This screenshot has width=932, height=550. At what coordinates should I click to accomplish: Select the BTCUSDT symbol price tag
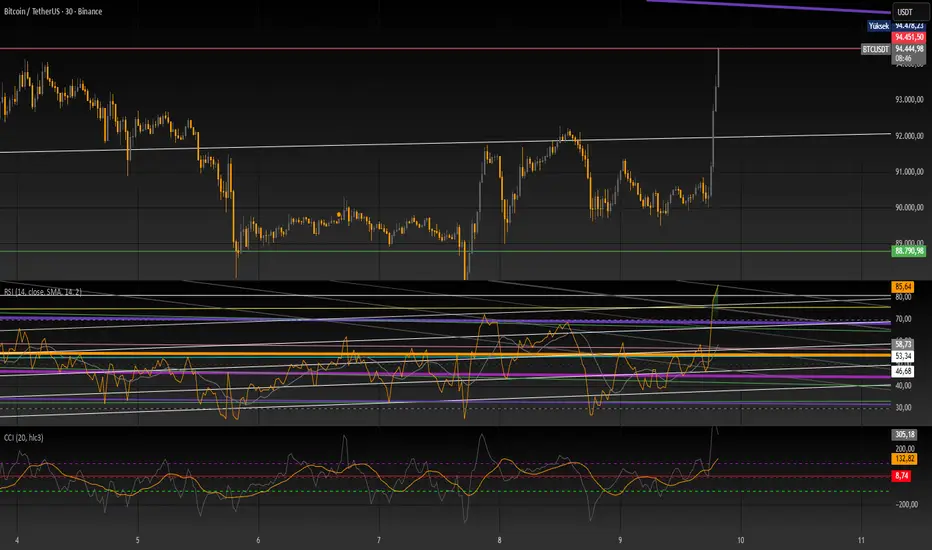(x=874, y=48)
